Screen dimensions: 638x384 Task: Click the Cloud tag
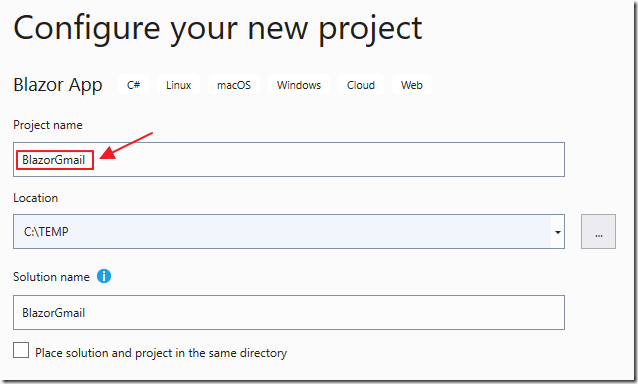[361, 85]
